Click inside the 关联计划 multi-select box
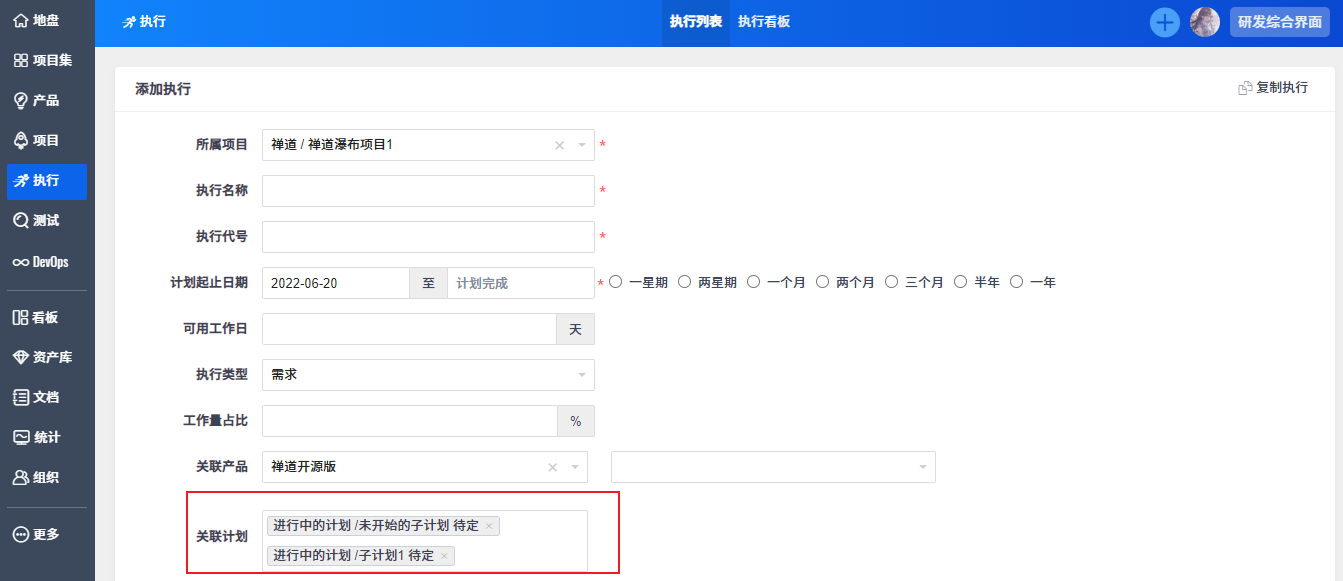The image size is (1343, 581). (x=425, y=541)
